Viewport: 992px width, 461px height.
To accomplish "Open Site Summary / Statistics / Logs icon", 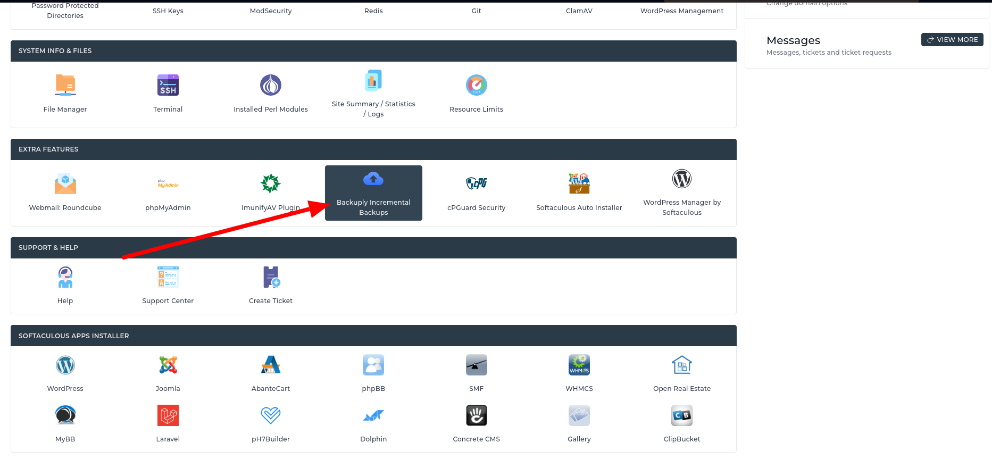I will tap(373, 81).
